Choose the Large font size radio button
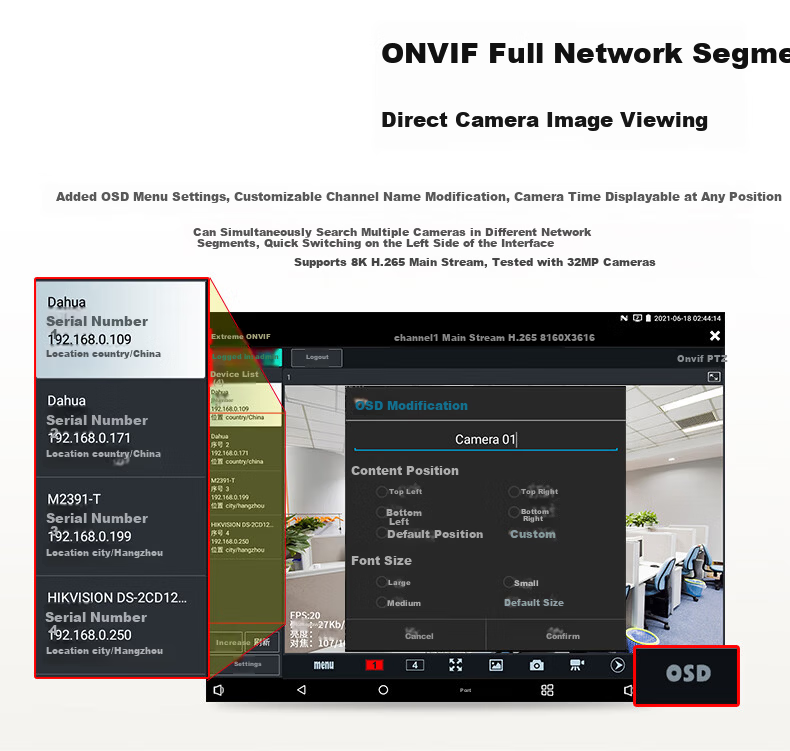Viewport: 790px width, 751px height. [381, 582]
